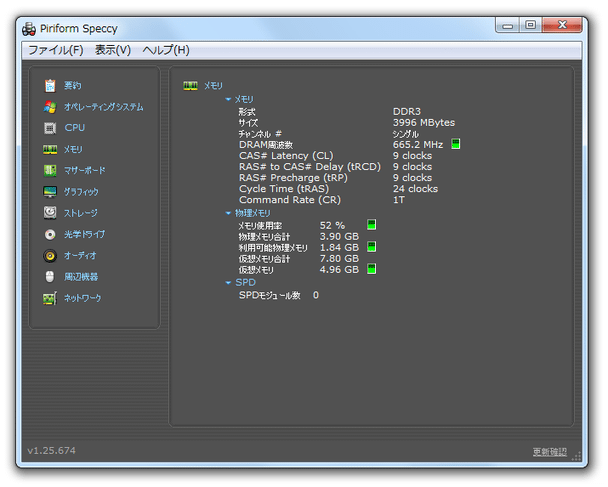Select the 665.2 MHz frequency value
Image resolution: width=608 pixels, height=487 pixels.
pyautogui.click(x=418, y=145)
